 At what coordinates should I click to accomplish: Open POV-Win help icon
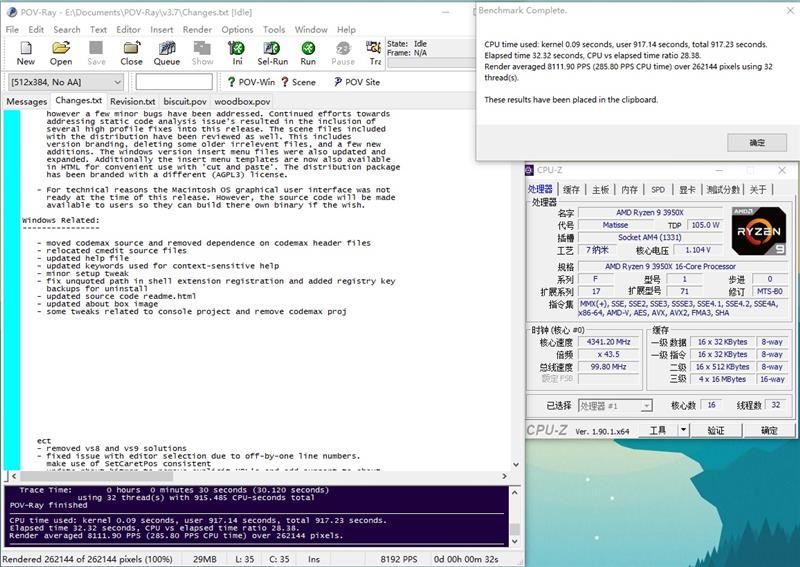[251, 82]
